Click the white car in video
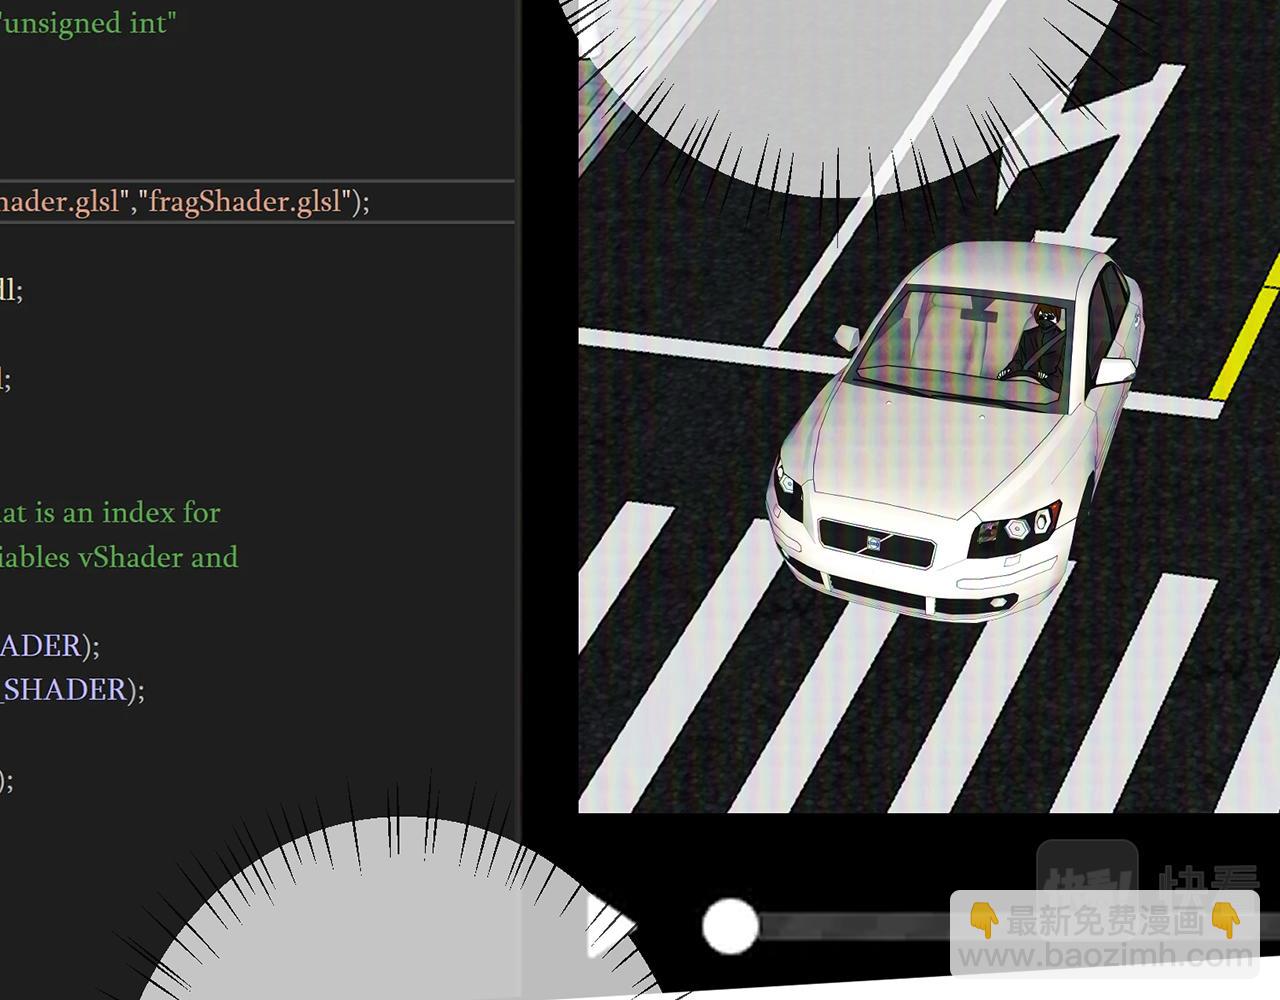Viewport: 1280px width, 1000px height. point(950,450)
